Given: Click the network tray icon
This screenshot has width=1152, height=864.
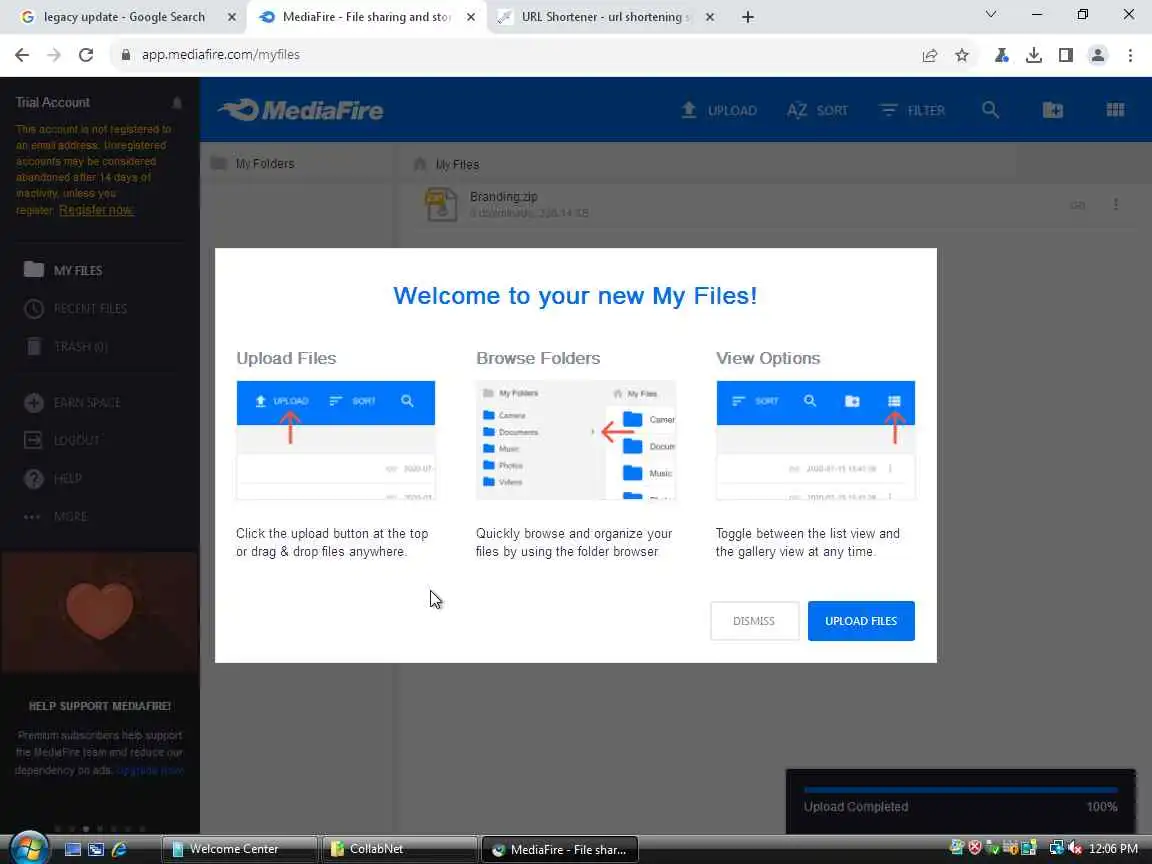Looking at the screenshot, I should 1056,848.
